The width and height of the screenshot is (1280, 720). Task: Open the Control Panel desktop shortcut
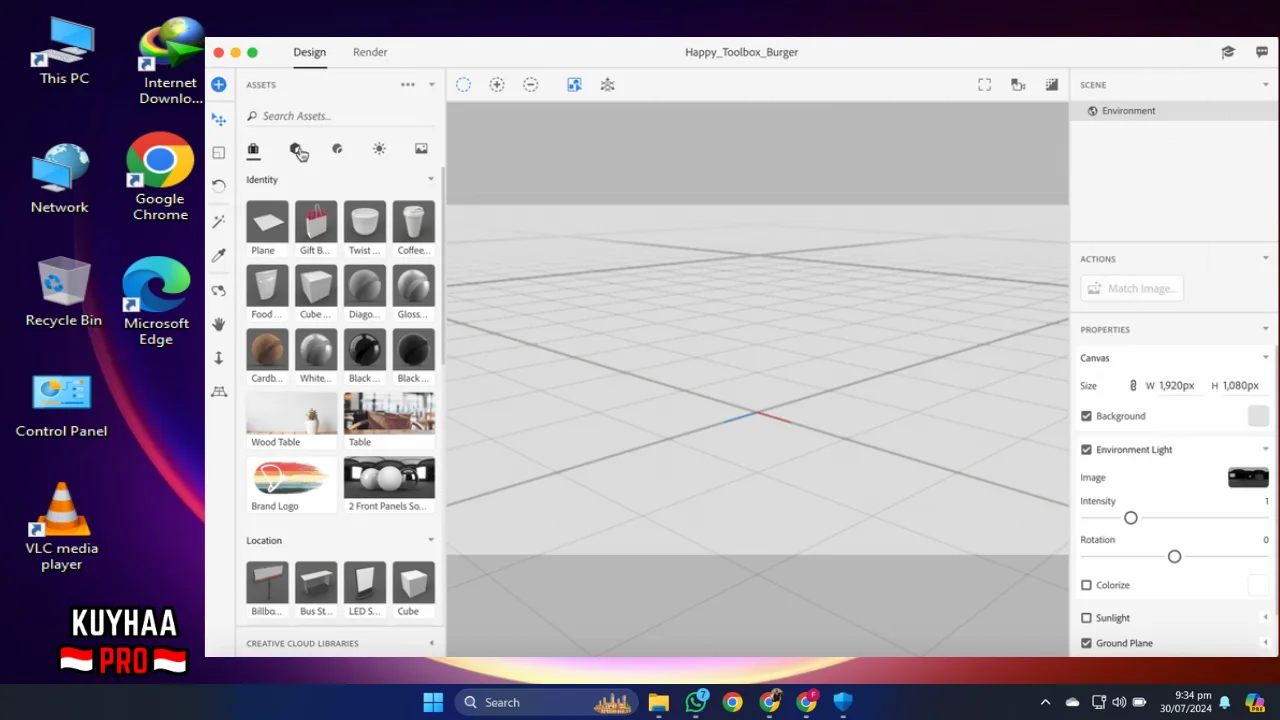[61, 406]
